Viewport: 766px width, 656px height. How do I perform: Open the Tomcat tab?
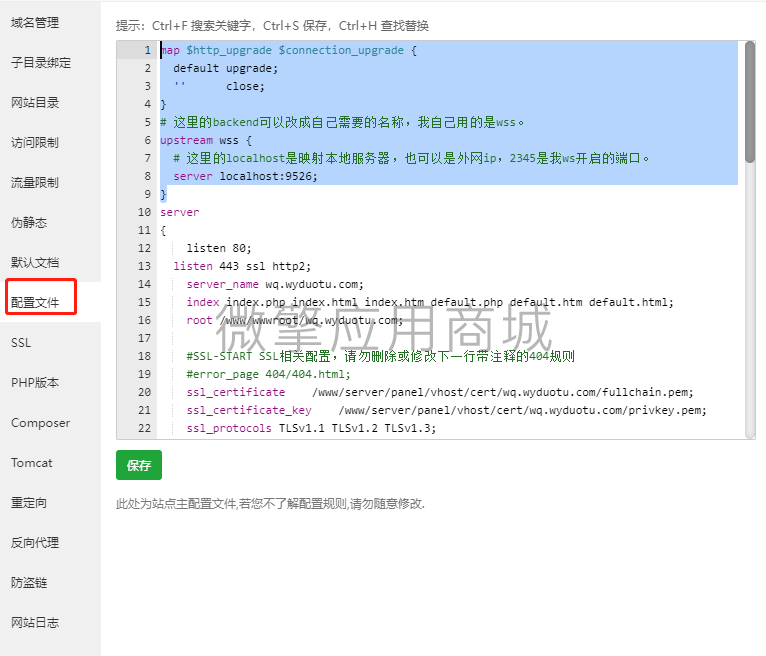[x=32, y=463]
